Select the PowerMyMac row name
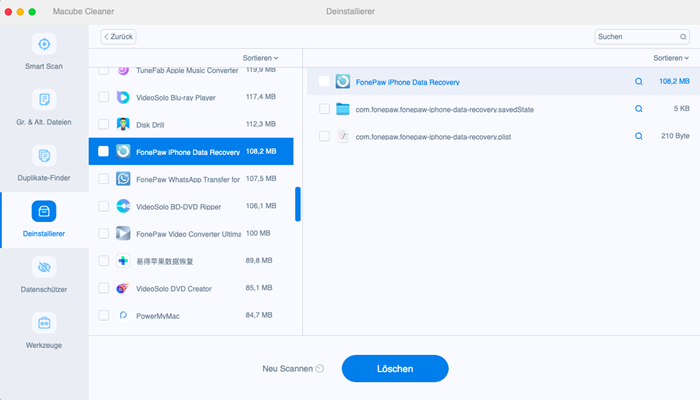700x401 pixels. pos(158,316)
